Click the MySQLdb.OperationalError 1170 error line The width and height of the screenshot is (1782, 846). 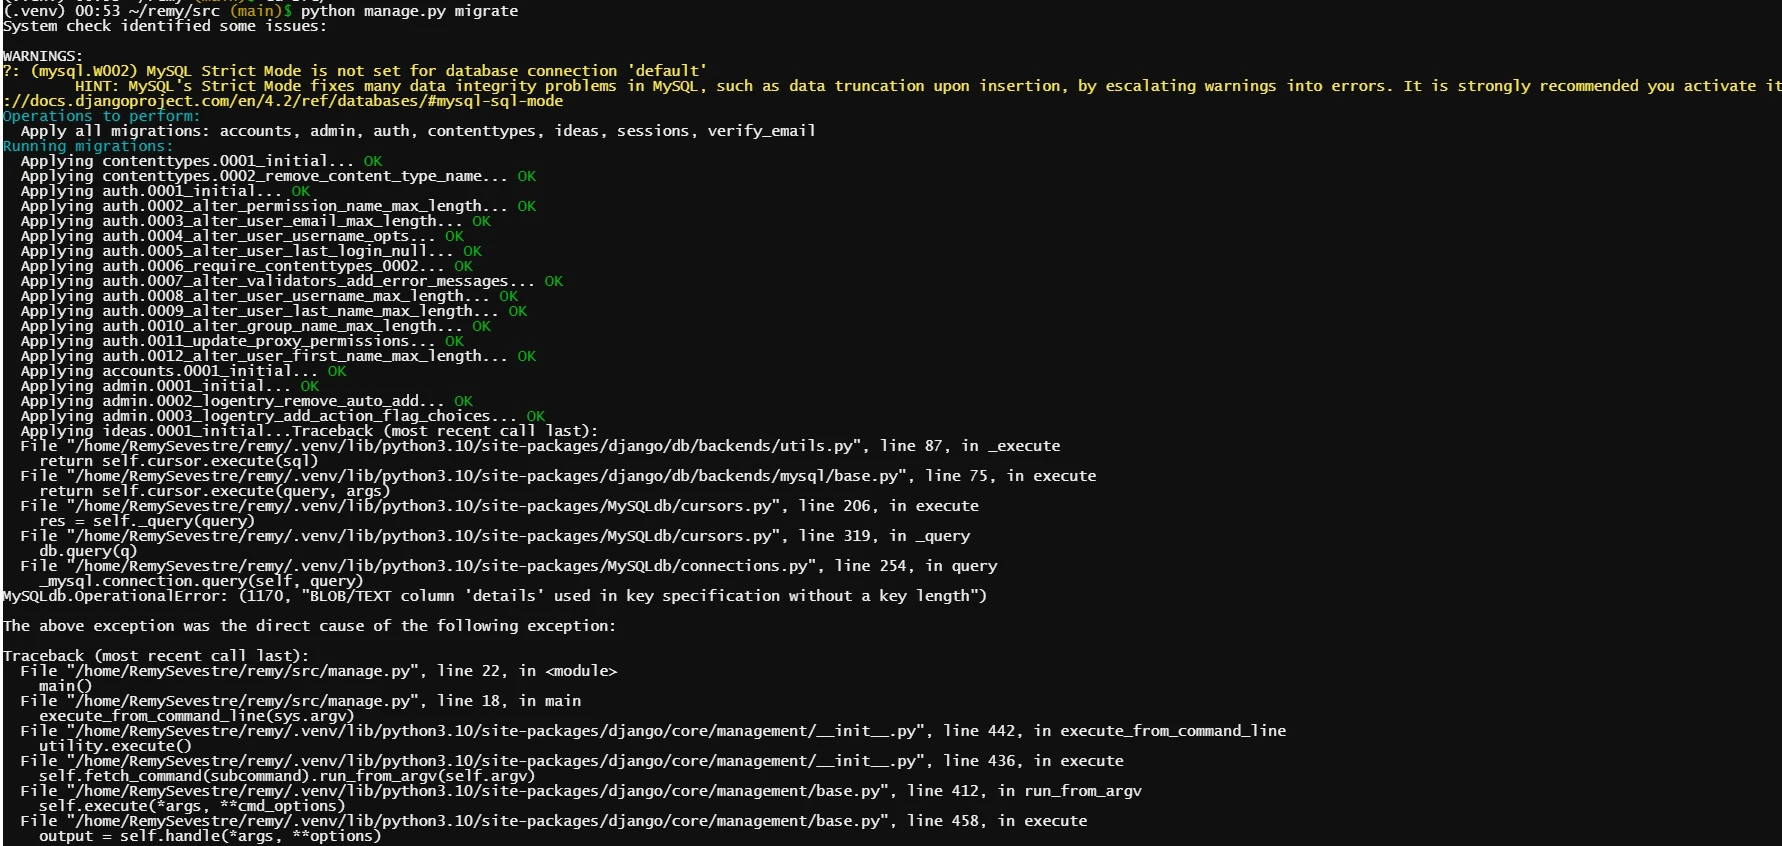click(494, 596)
